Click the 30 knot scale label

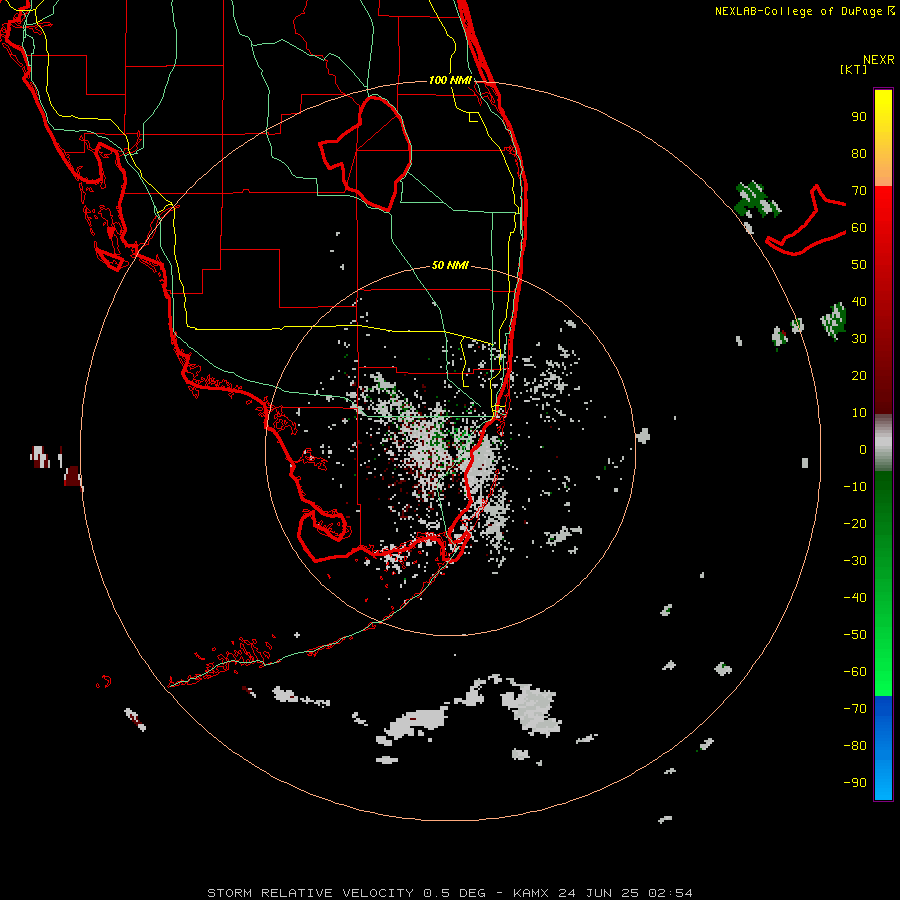click(859, 339)
